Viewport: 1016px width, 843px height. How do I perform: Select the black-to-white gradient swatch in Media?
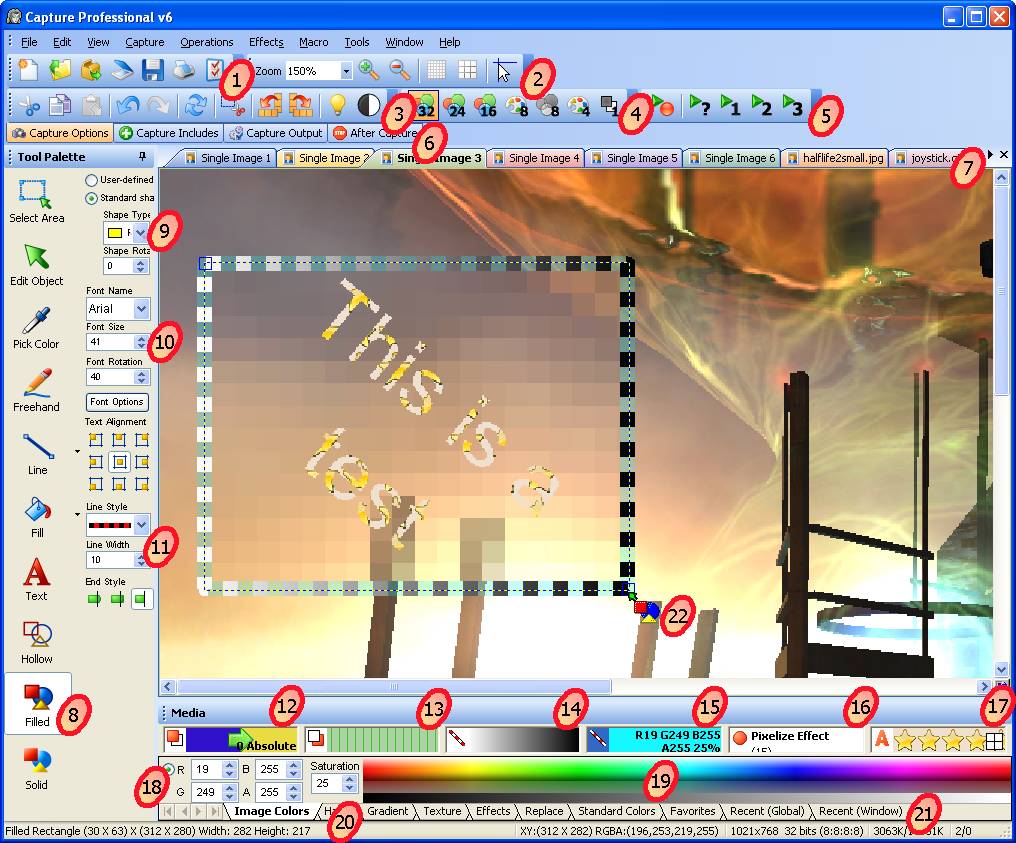513,740
